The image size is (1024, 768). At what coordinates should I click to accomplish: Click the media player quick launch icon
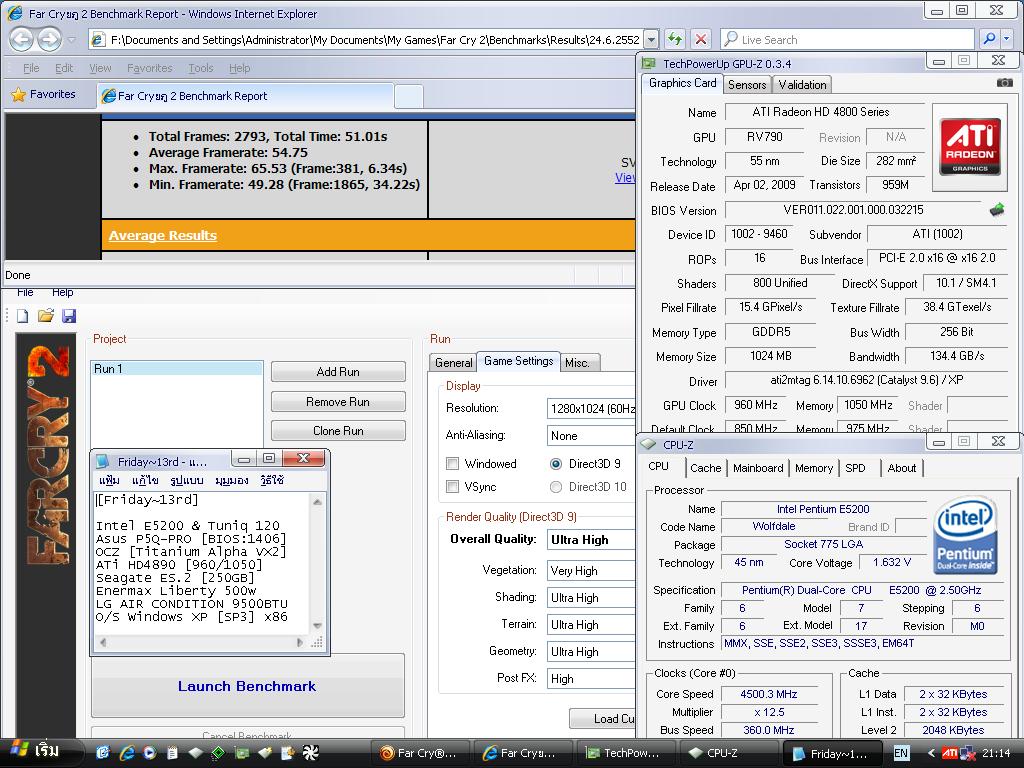point(149,753)
